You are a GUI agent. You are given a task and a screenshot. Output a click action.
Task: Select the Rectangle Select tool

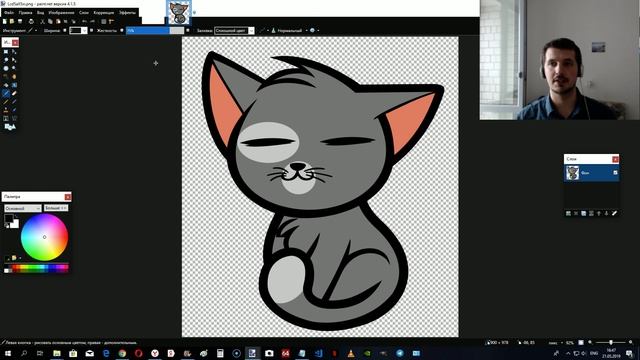(6, 52)
